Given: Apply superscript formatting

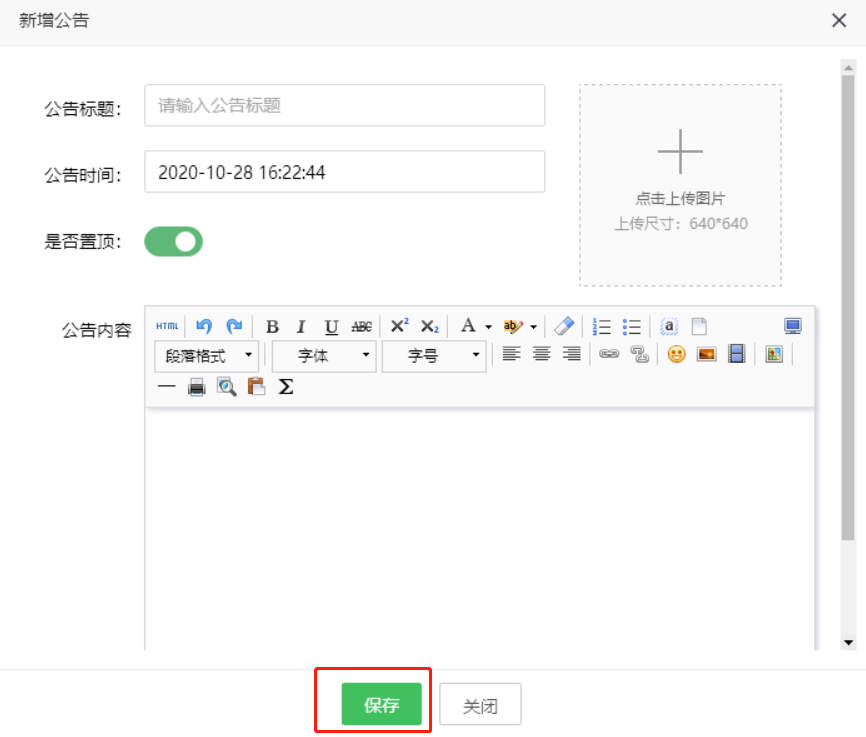Looking at the screenshot, I should click(x=398, y=326).
